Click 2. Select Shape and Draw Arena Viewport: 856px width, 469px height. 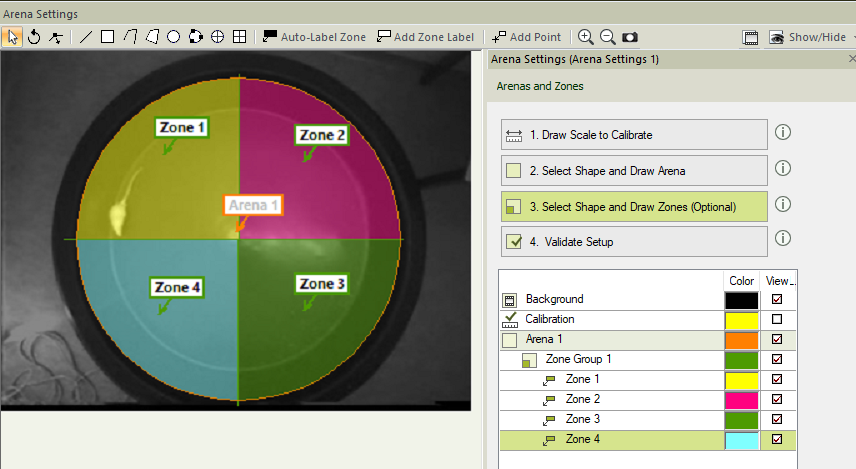634,171
